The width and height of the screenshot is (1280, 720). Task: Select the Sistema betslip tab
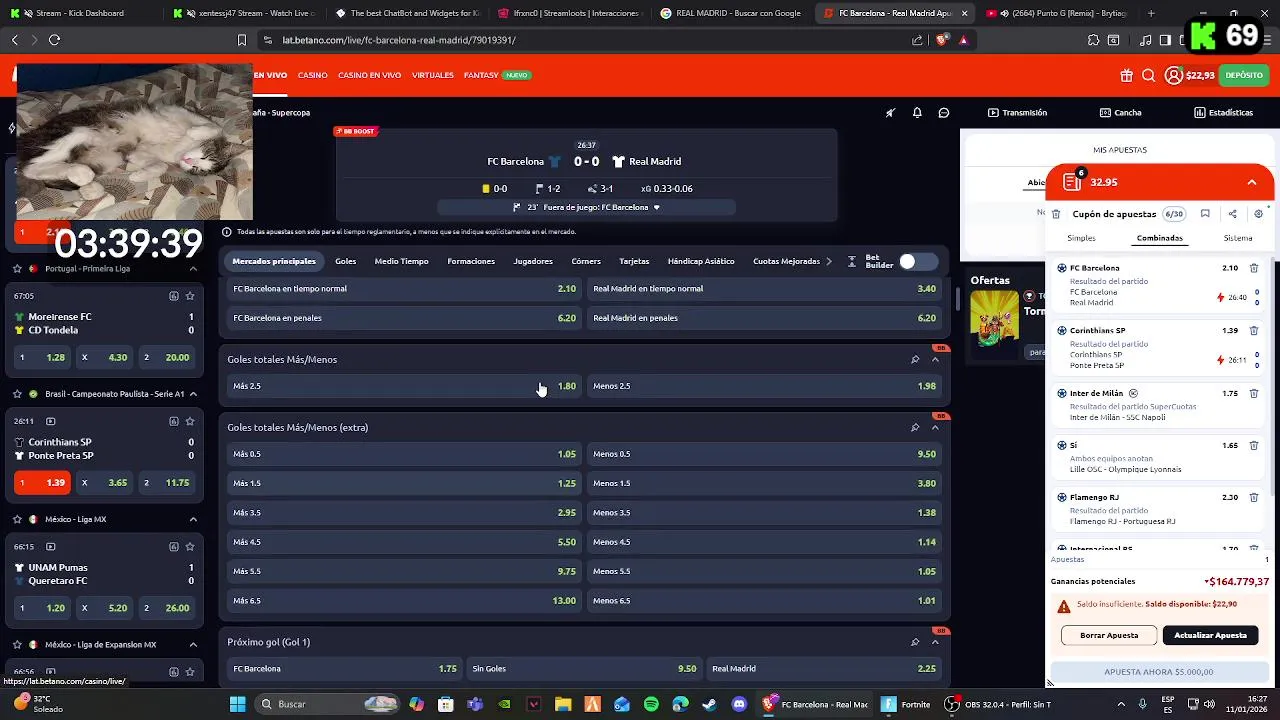point(1238,238)
